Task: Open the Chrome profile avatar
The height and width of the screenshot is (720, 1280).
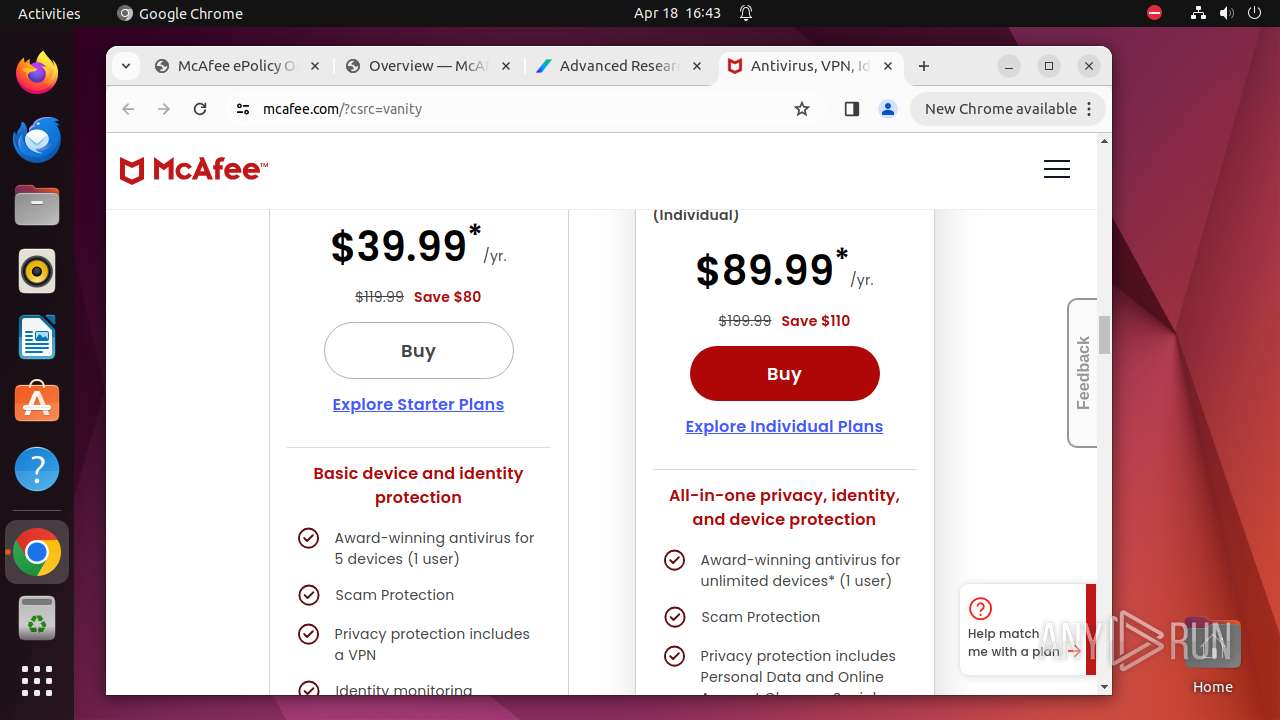Action: tap(887, 109)
